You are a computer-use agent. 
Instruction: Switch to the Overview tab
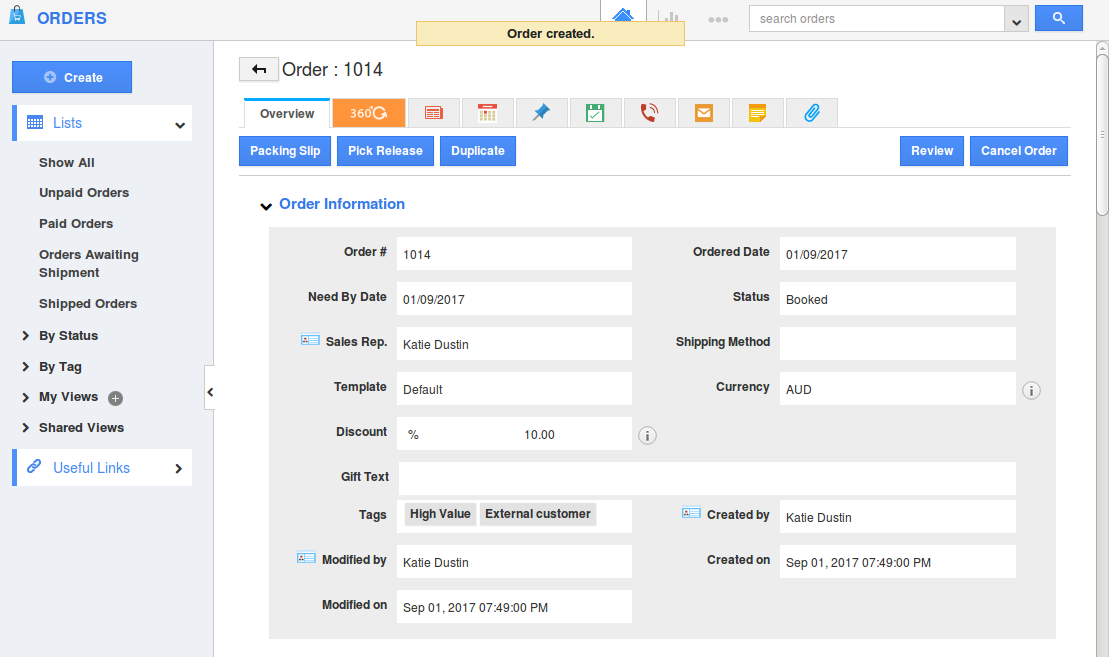287,114
